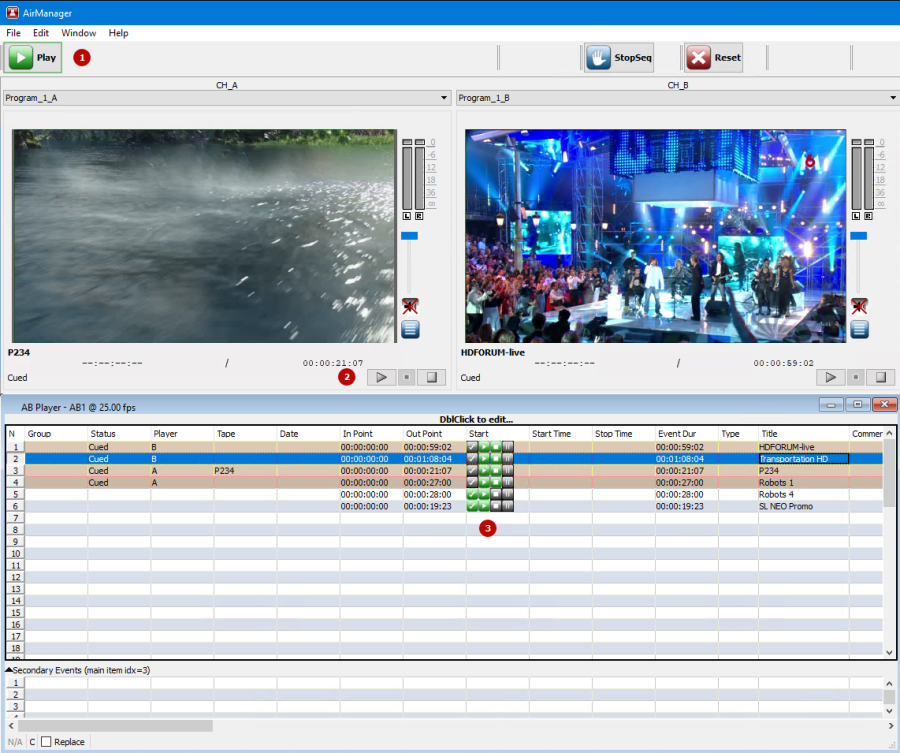Click the R audio channel button on CH_A
This screenshot has height=753, width=900.
[419, 216]
